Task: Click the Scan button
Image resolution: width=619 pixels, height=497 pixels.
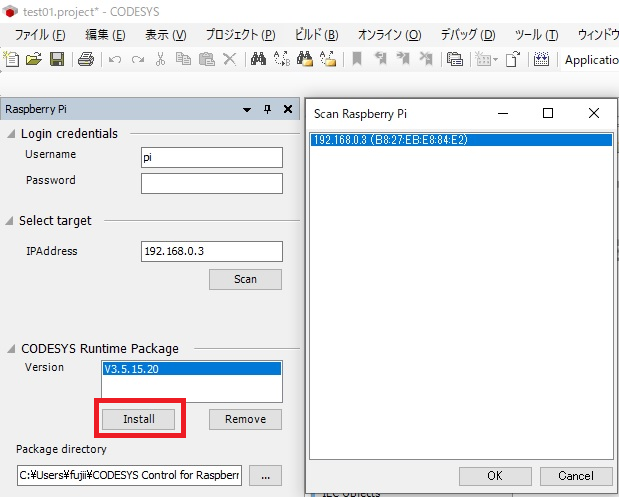Action: 245,279
